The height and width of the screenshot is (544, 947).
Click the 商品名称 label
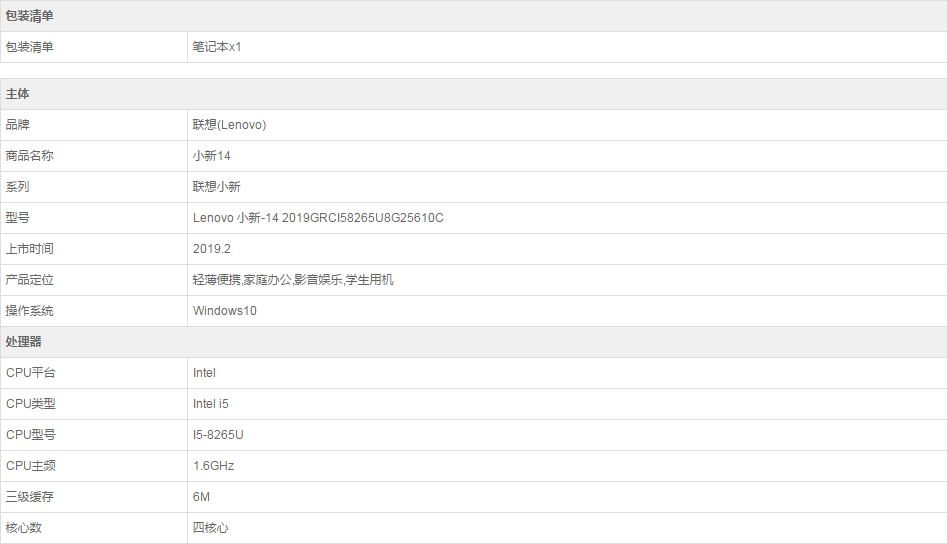(x=30, y=156)
